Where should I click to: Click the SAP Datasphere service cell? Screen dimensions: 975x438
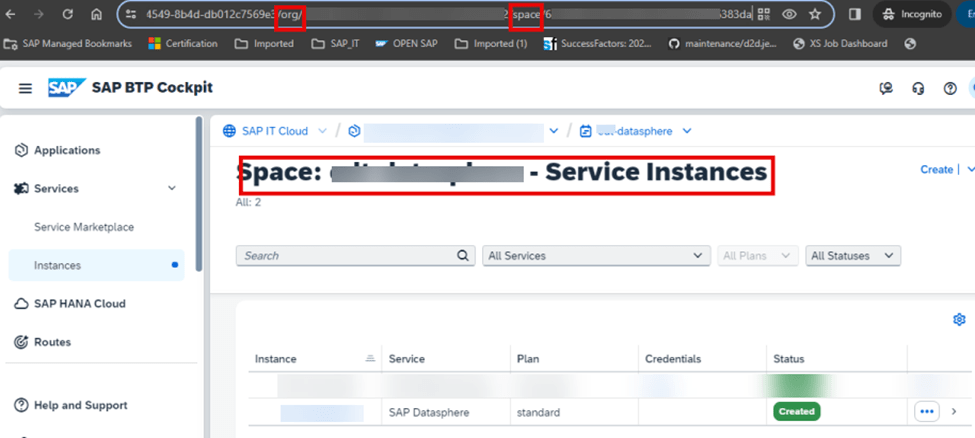coord(429,412)
